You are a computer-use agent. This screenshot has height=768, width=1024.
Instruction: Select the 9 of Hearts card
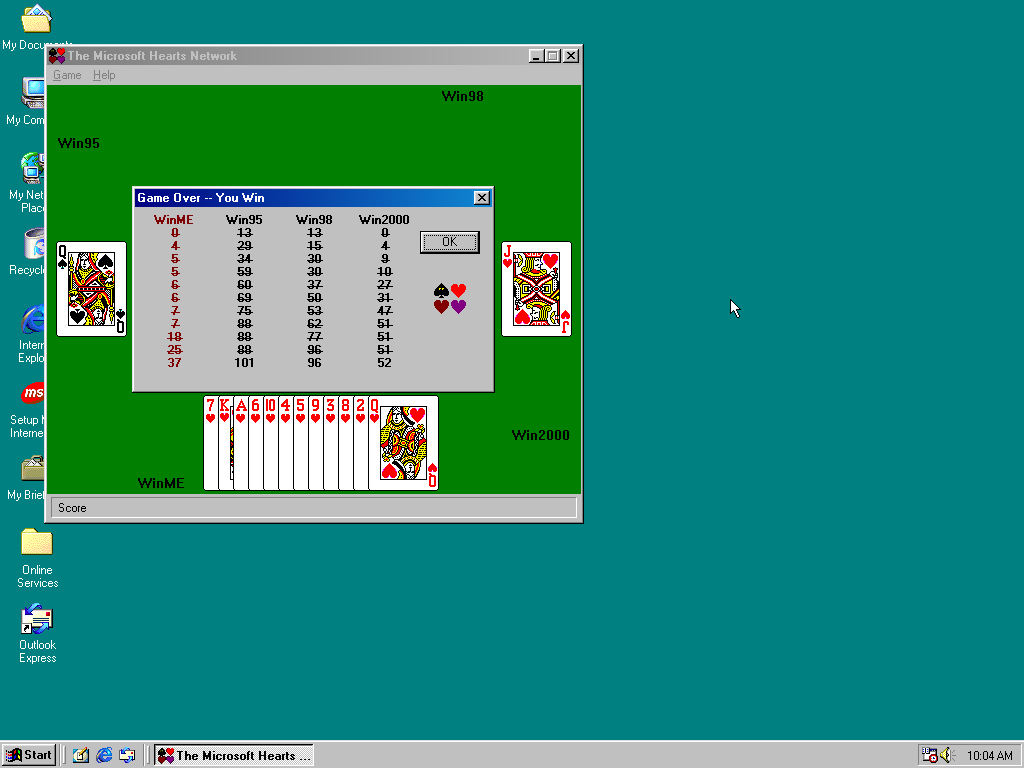[315, 443]
